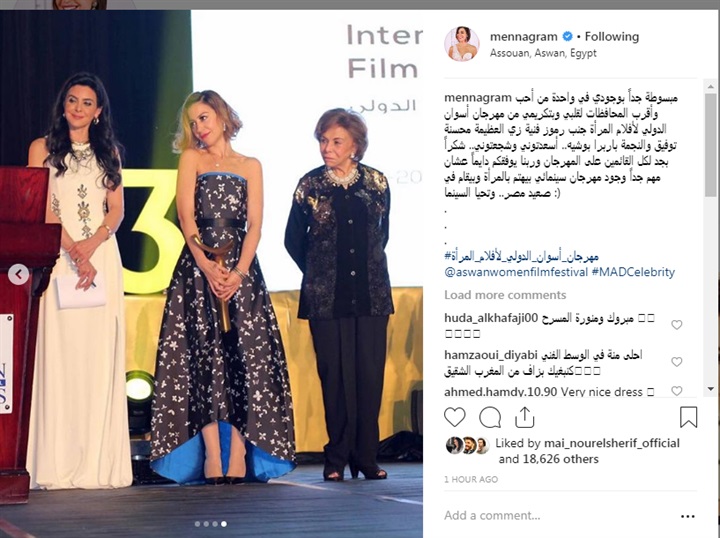Screen dimensions: 720x538
Task: Open the Assouan, Aswan, Egypt location
Action: [x=543, y=53]
